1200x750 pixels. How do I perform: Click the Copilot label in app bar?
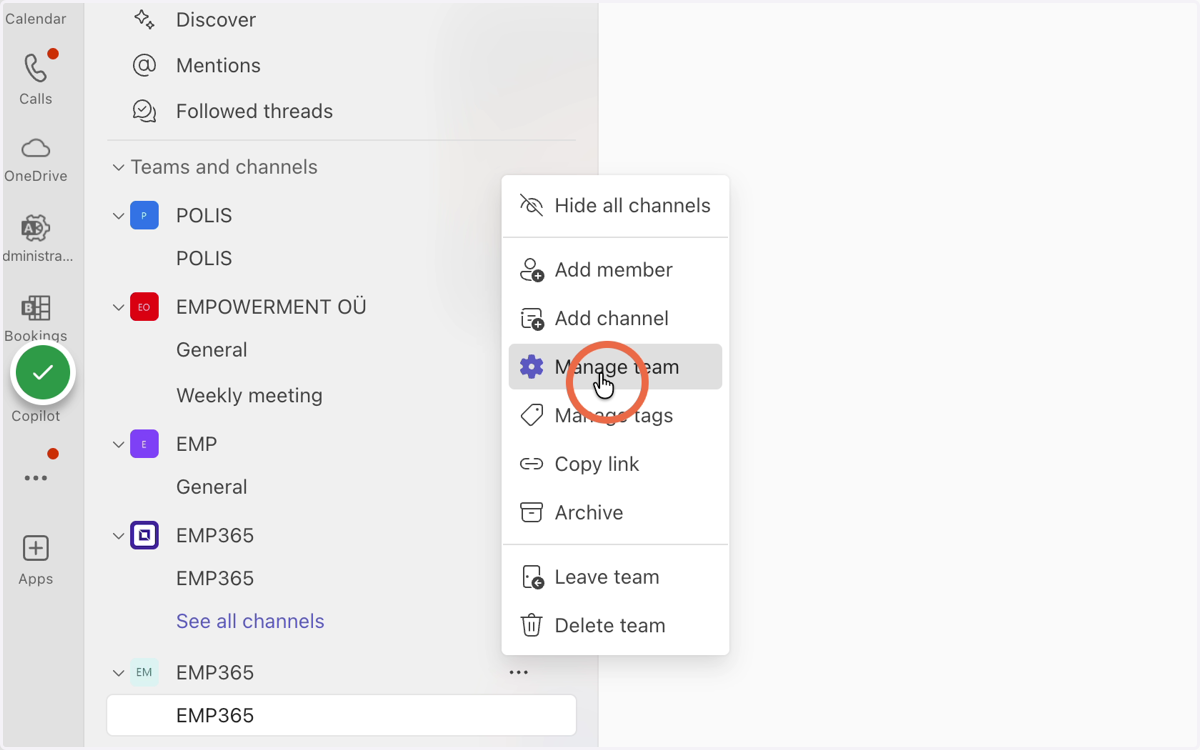(36, 416)
